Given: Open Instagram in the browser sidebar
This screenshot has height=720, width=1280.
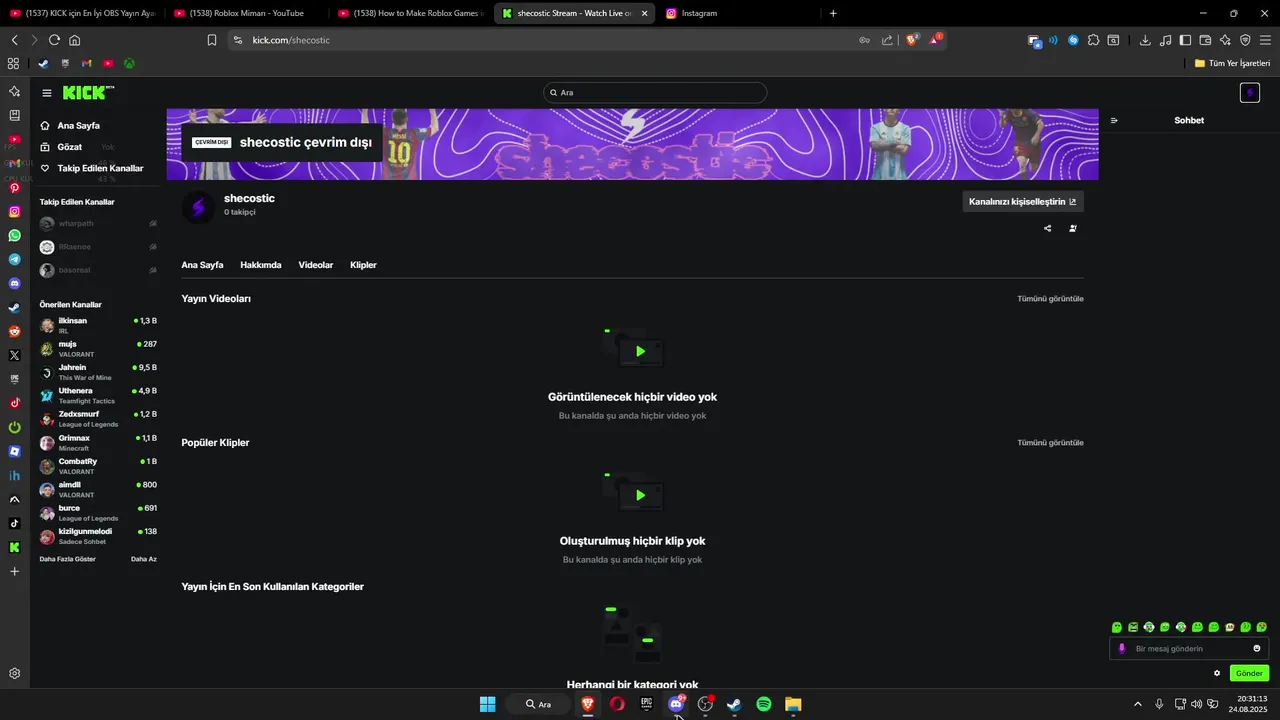Looking at the screenshot, I should 14,212.
